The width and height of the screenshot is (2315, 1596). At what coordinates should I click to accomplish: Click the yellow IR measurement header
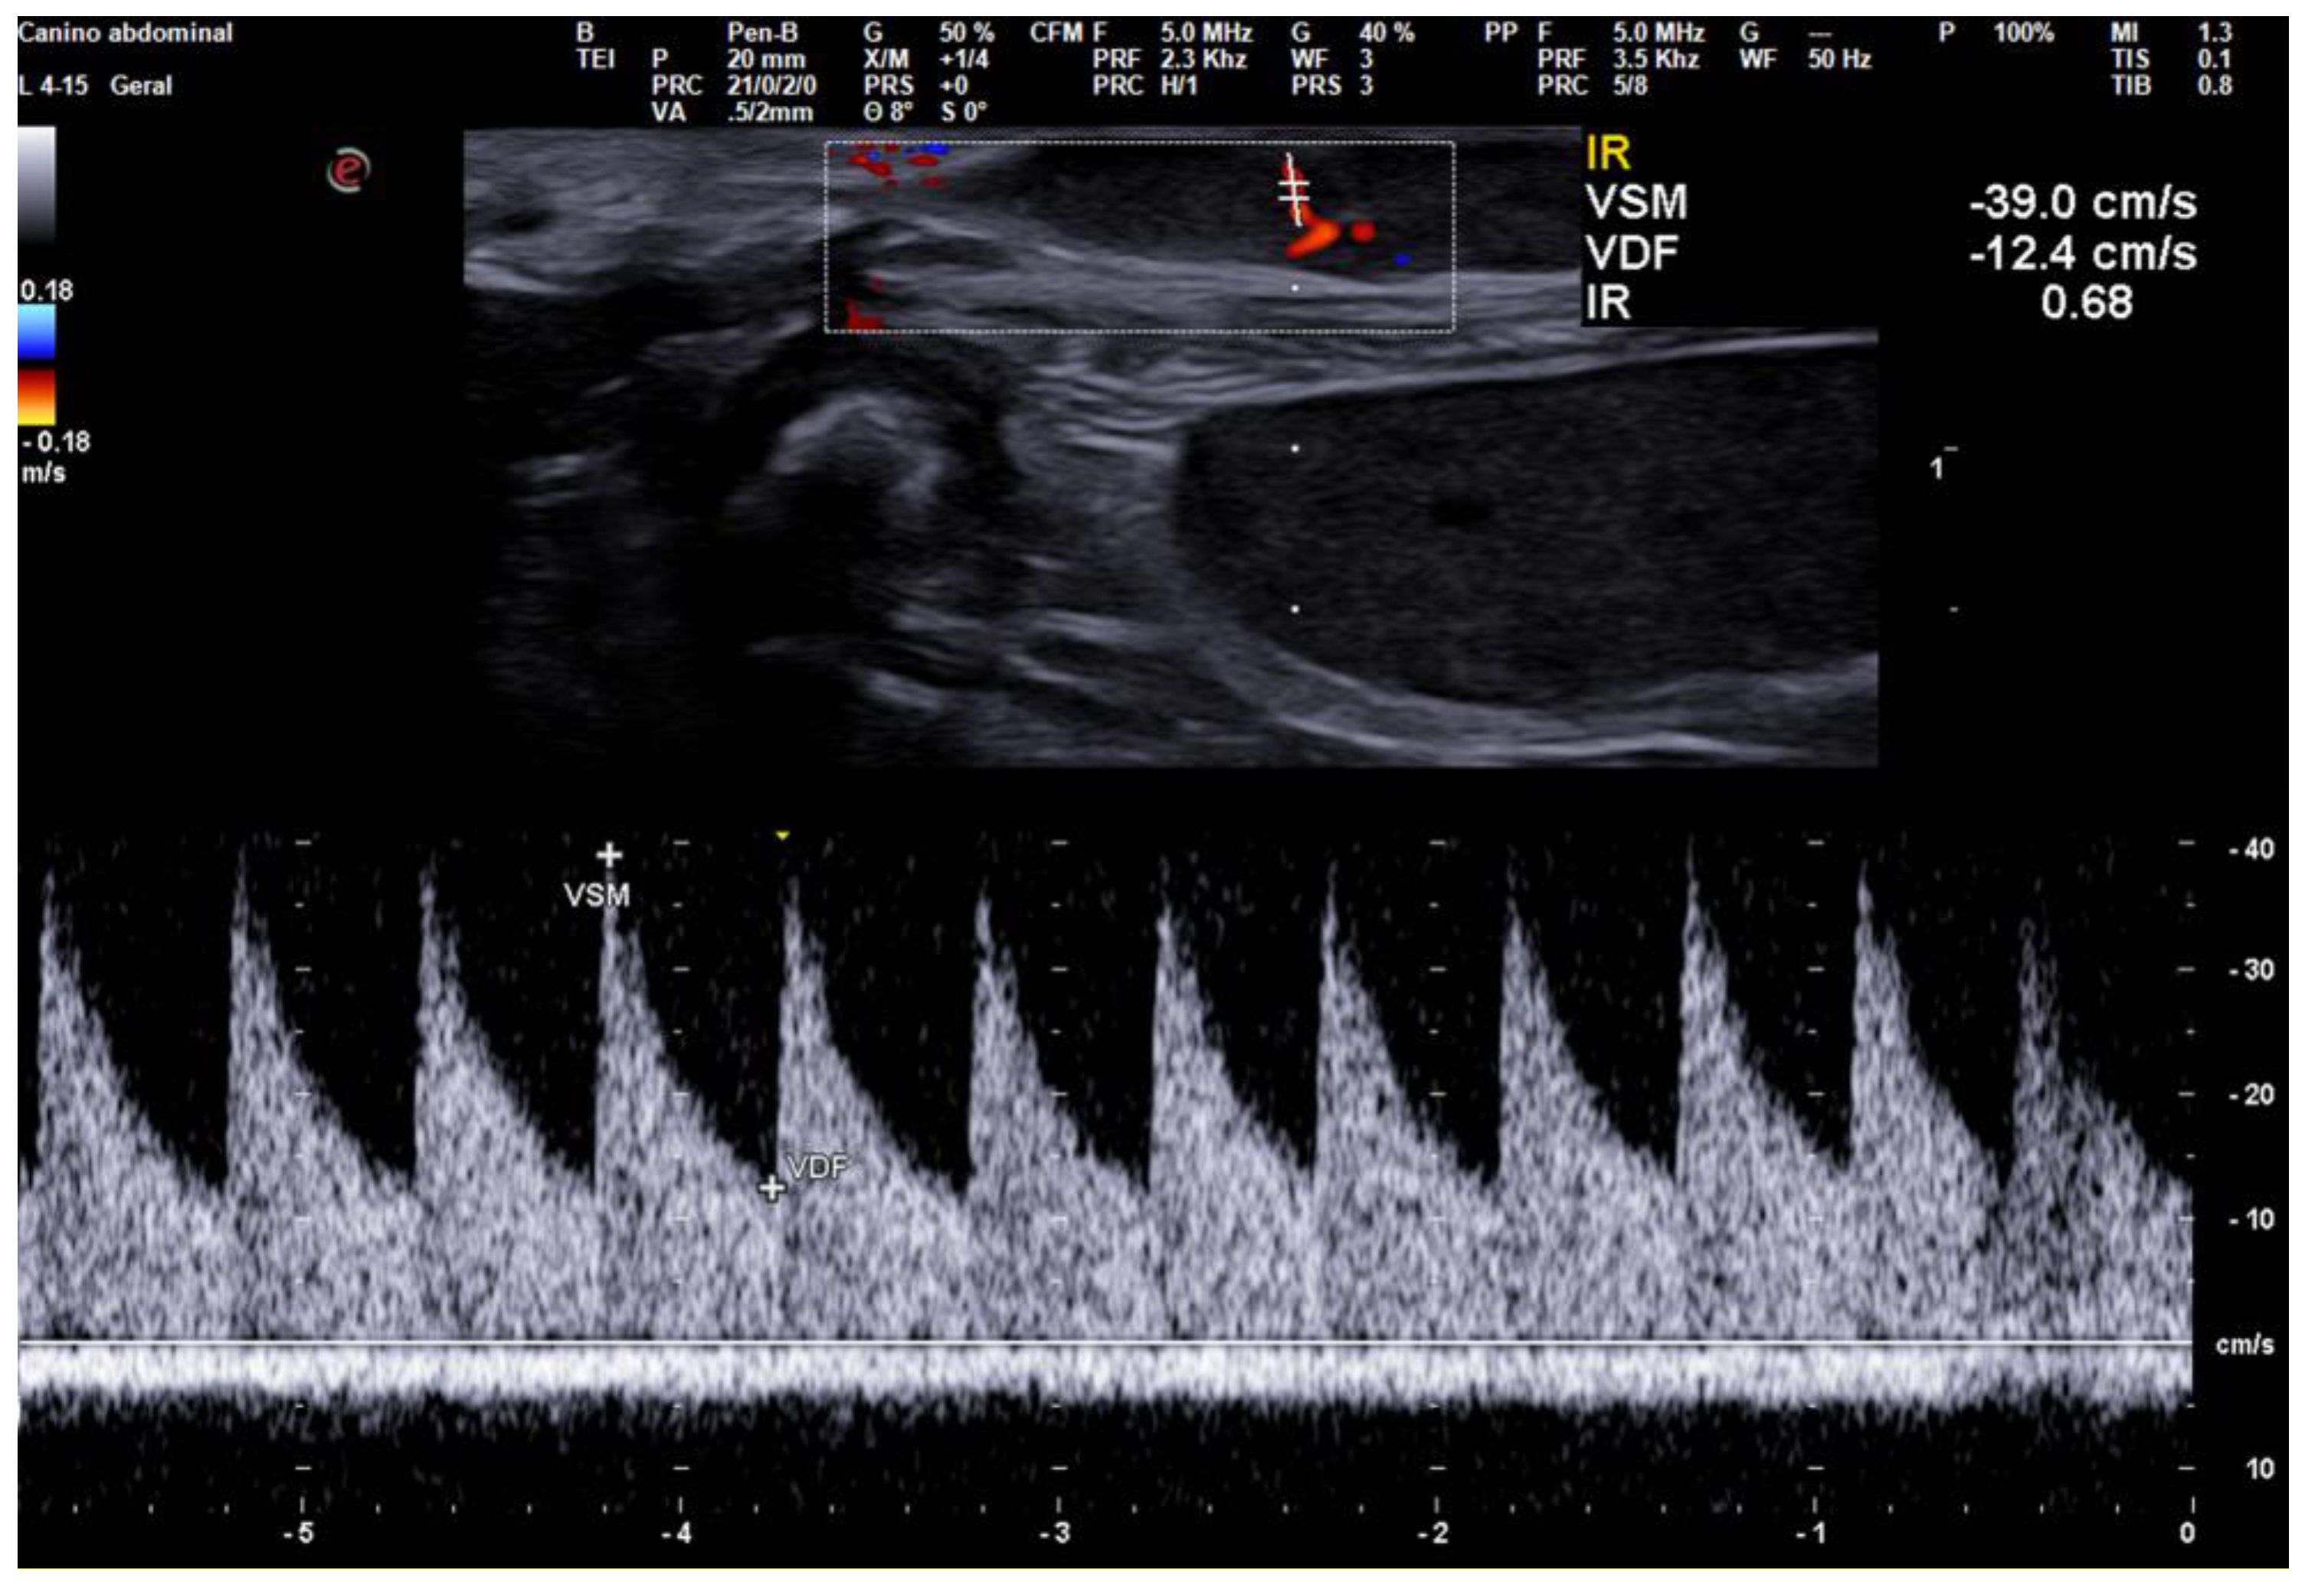pos(1608,154)
